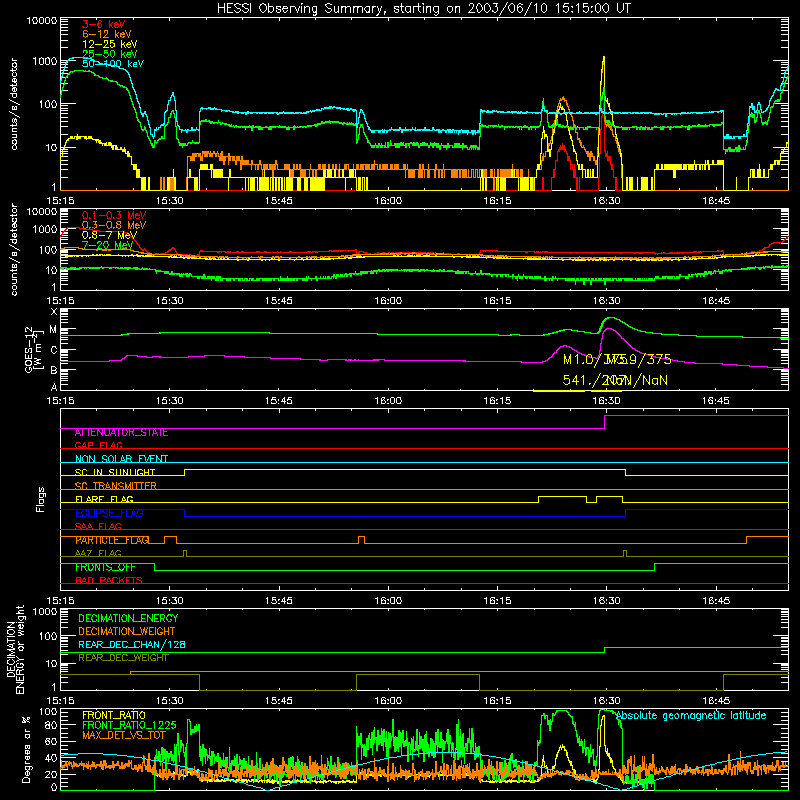Select the green 25-50 keV legend label
800x800 pixels.
[x=110, y=54]
